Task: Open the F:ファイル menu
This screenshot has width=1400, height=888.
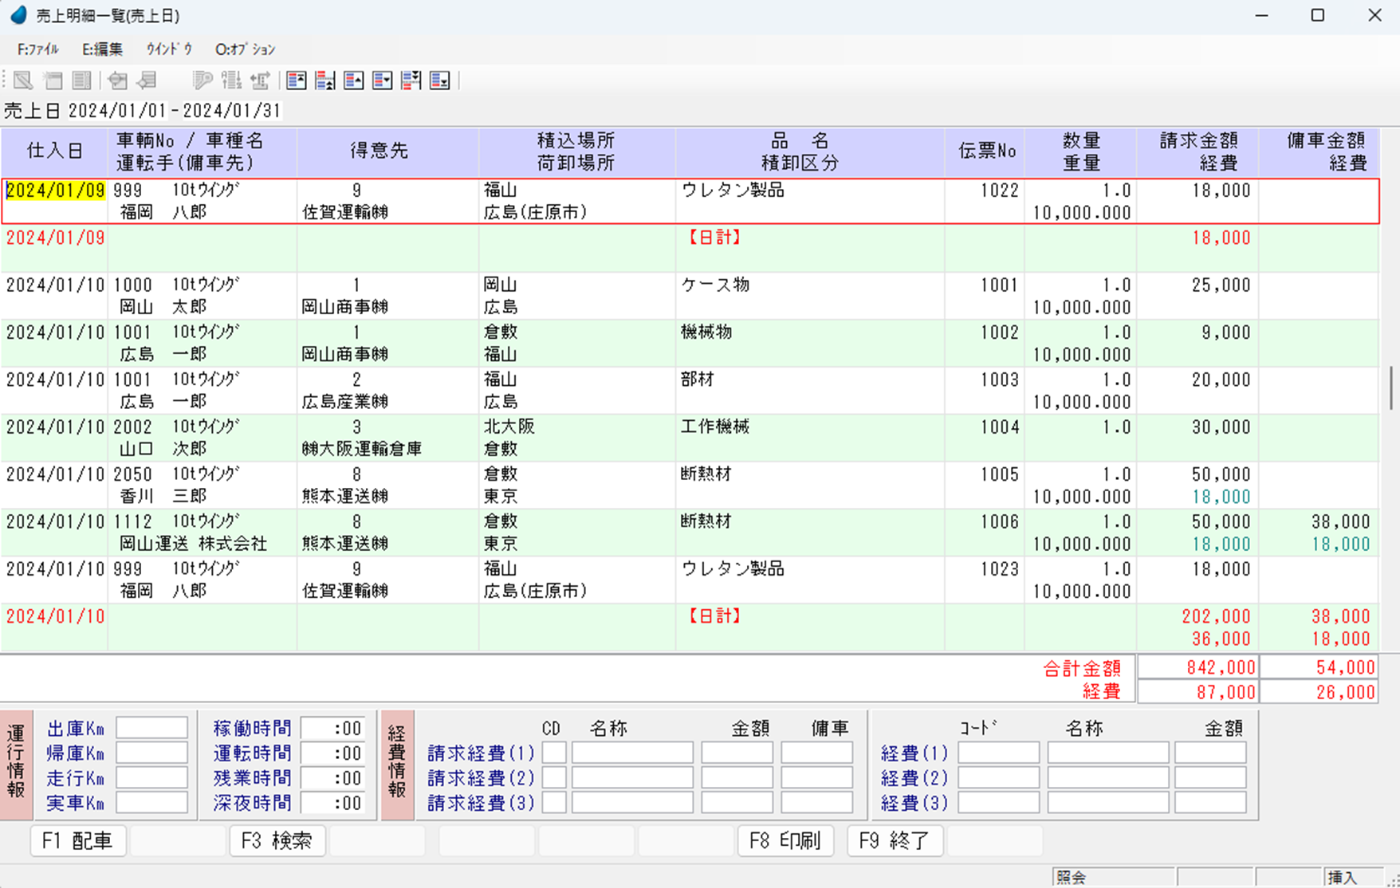Action: [38, 49]
